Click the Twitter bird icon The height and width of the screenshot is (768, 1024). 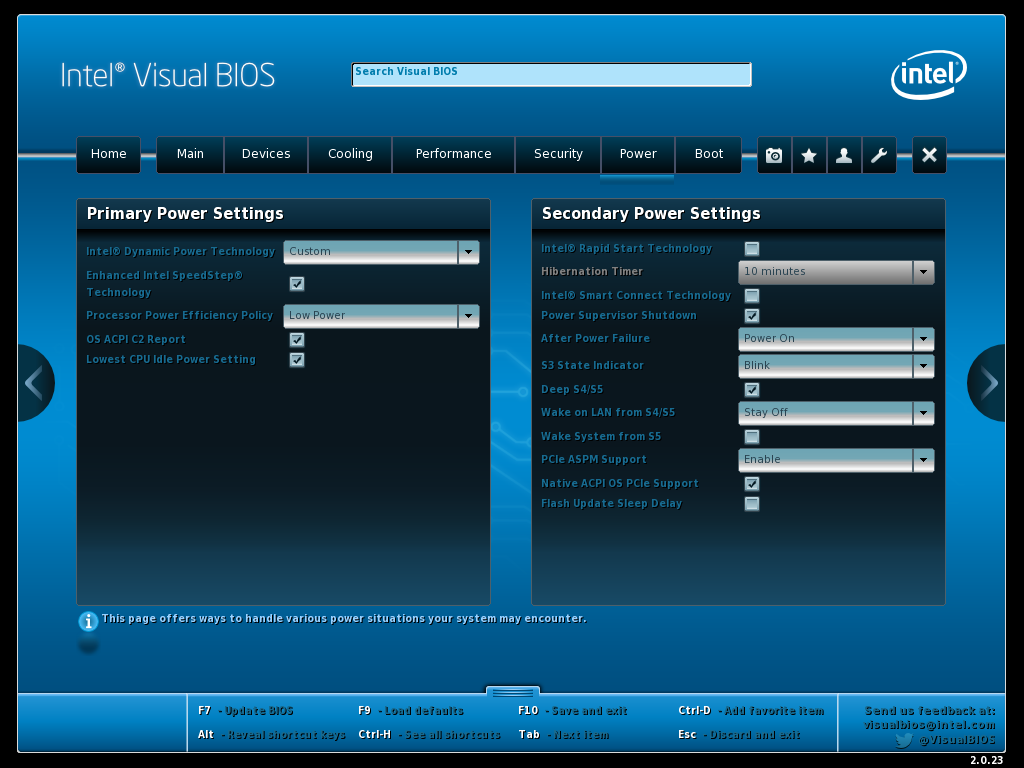click(x=904, y=740)
